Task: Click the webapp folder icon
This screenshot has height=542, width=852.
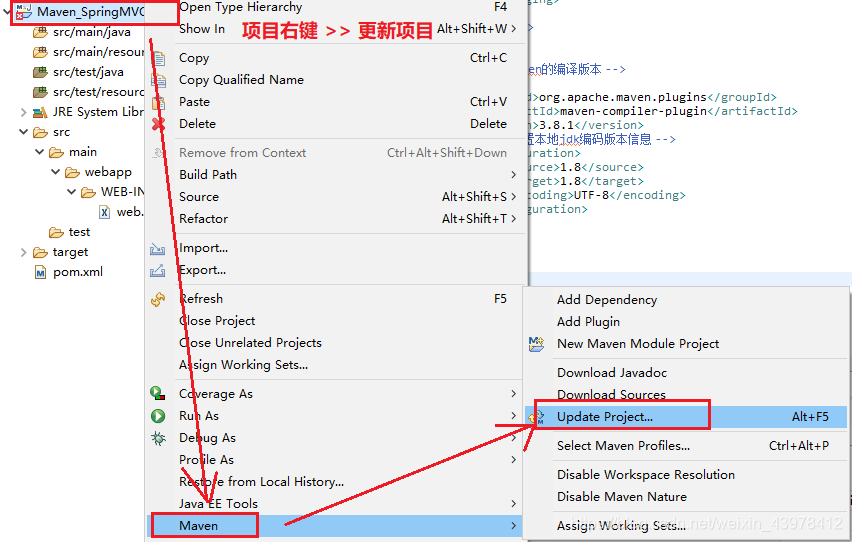Action: click(72, 173)
